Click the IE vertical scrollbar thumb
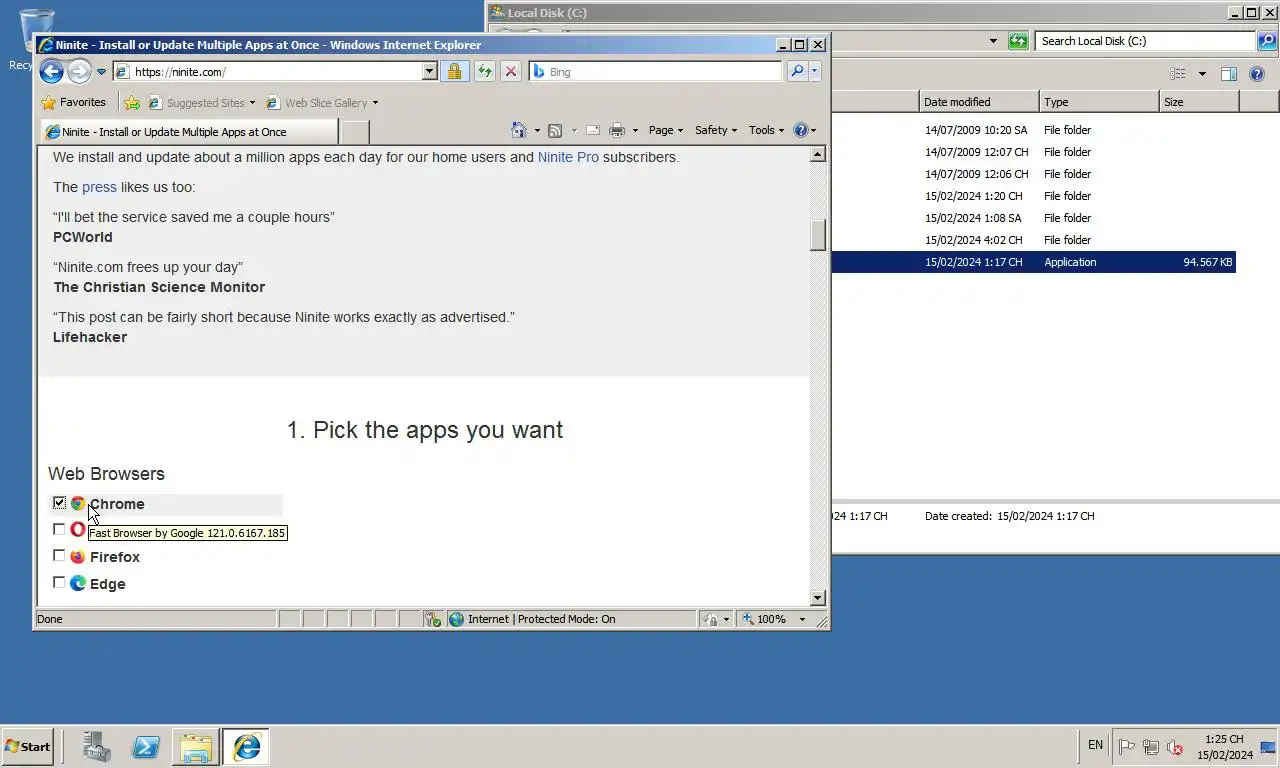The height and width of the screenshot is (768, 1280). [818, 234]
